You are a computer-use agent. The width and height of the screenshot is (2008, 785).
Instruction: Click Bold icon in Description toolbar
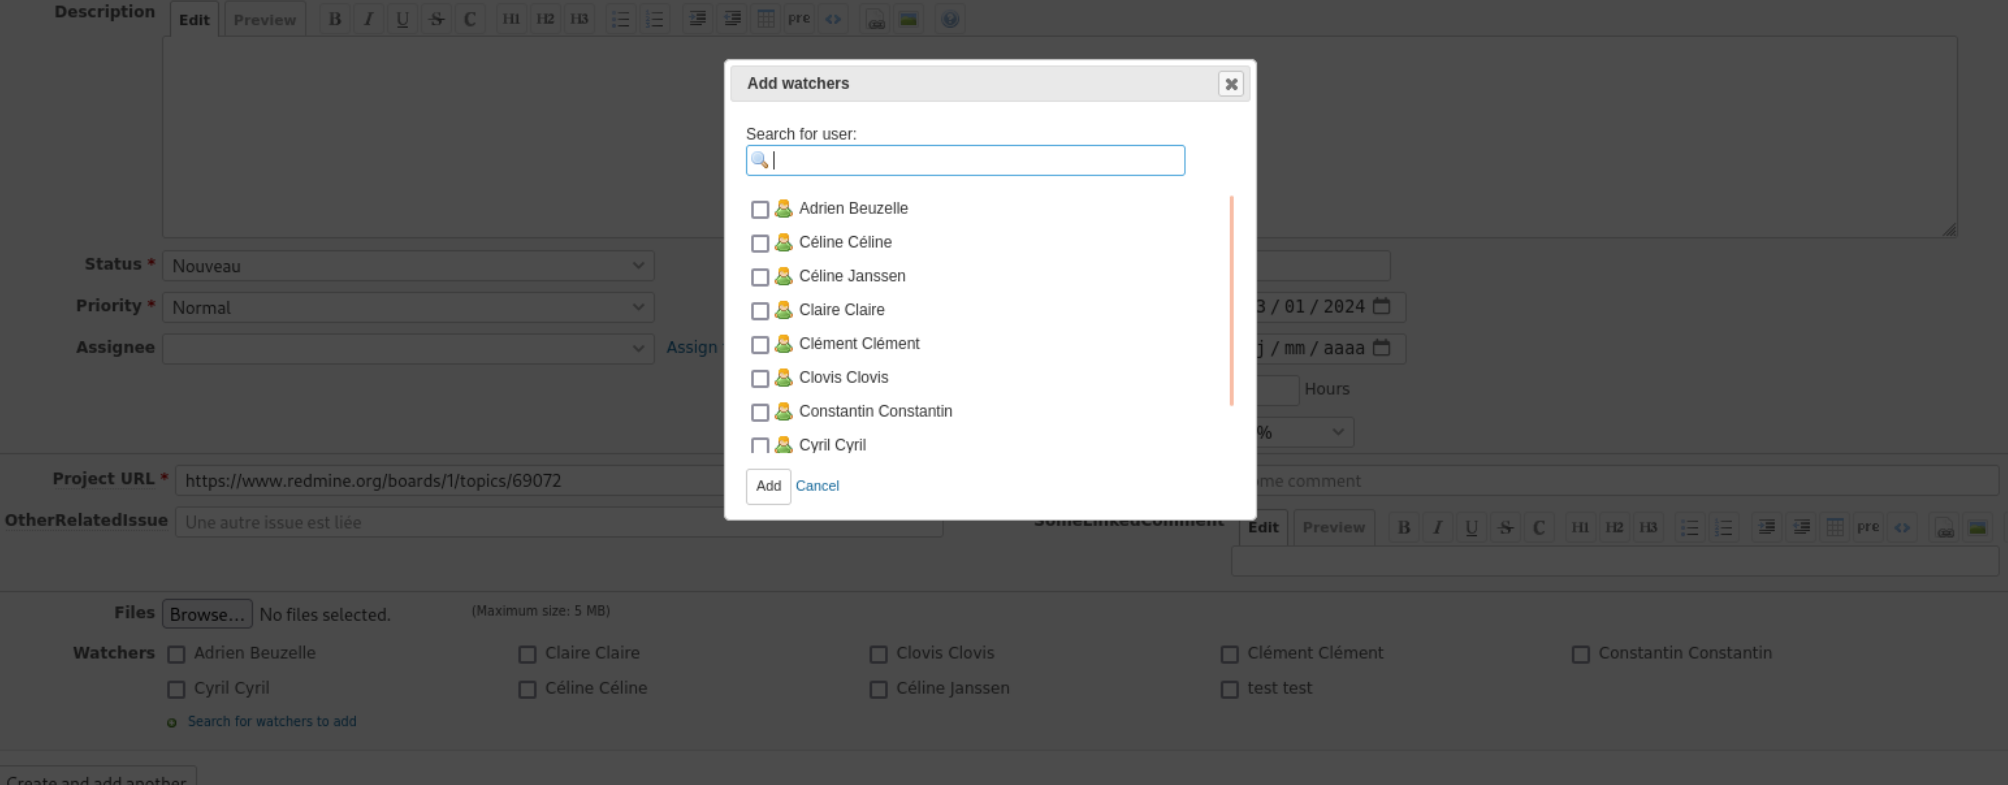[x=335, y=19]
